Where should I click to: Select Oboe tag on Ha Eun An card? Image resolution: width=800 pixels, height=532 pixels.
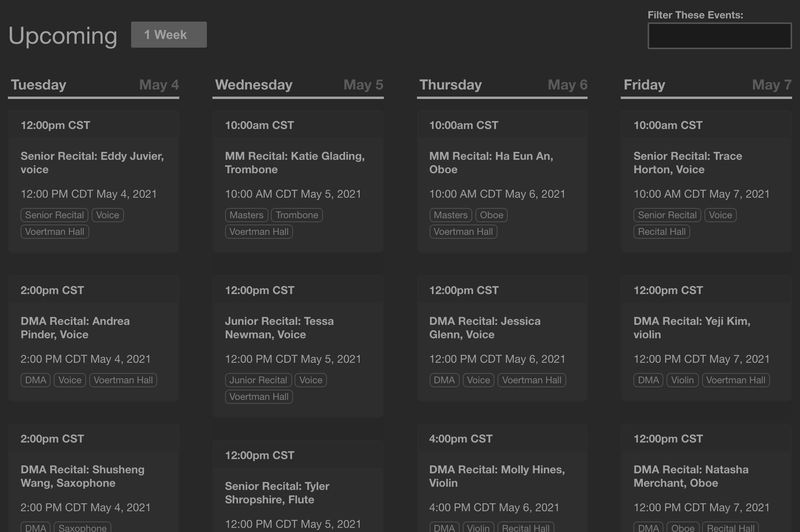pyautogui.click(x=491, y=215)
